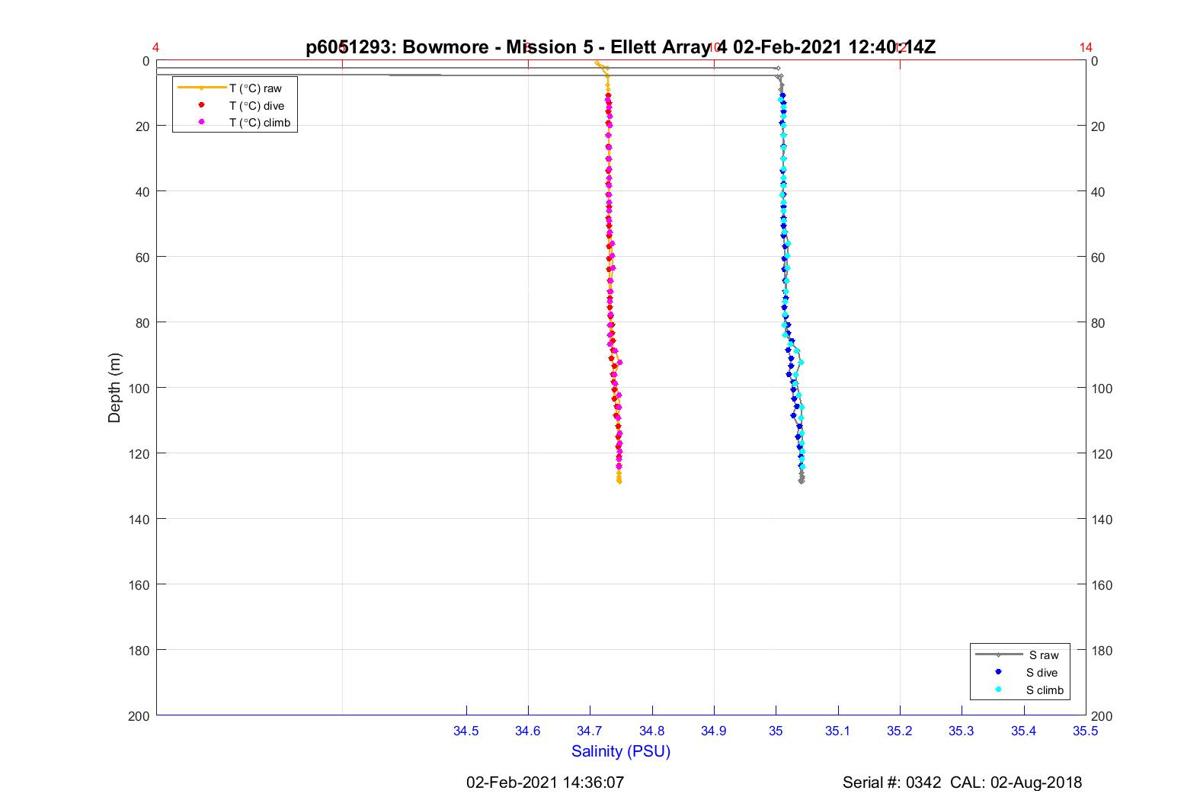Click right depth axis tick 120
The image size is (1200, 804).
1103,454
